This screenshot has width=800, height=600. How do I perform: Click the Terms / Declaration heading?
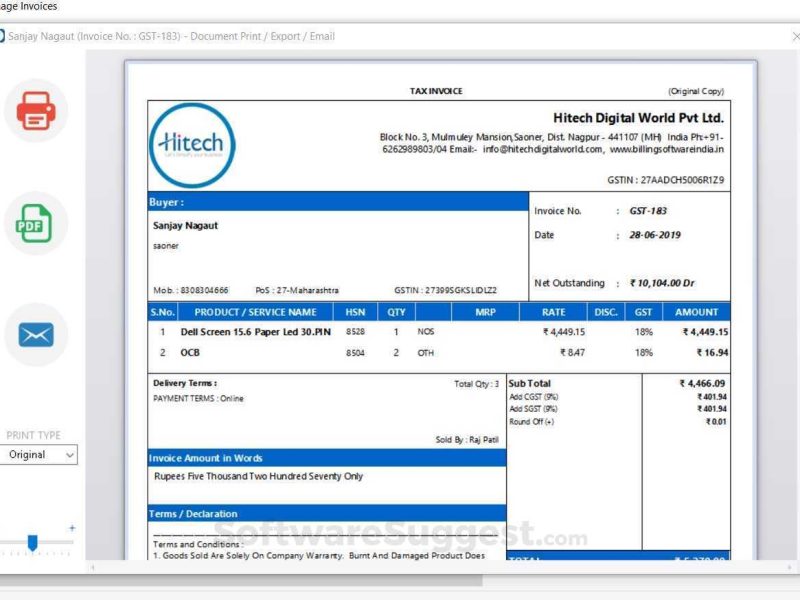coord(193,514)
